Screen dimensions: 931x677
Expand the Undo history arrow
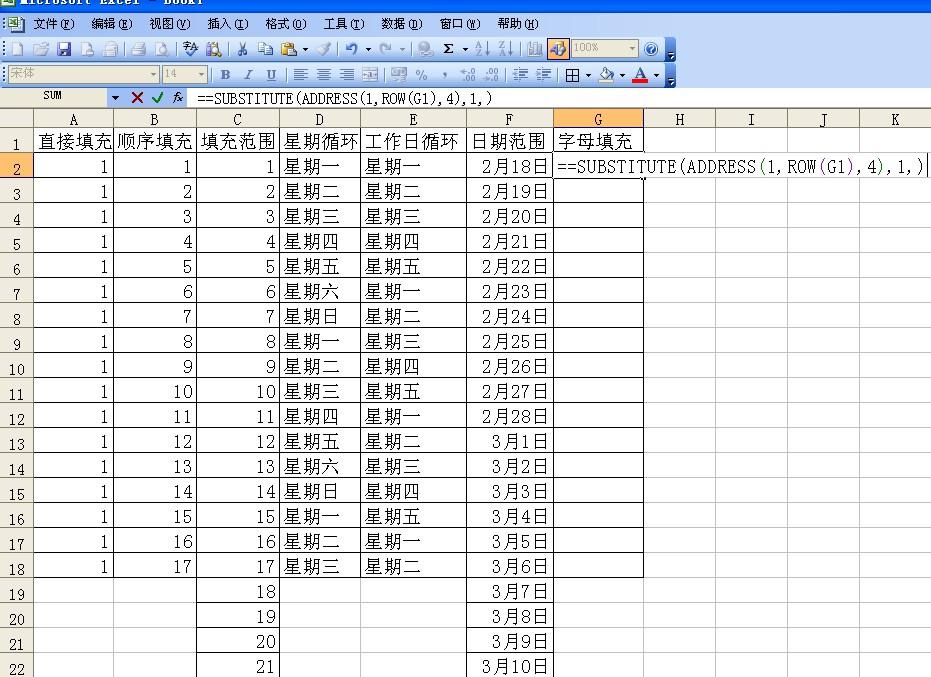click(x=368, y=49)
